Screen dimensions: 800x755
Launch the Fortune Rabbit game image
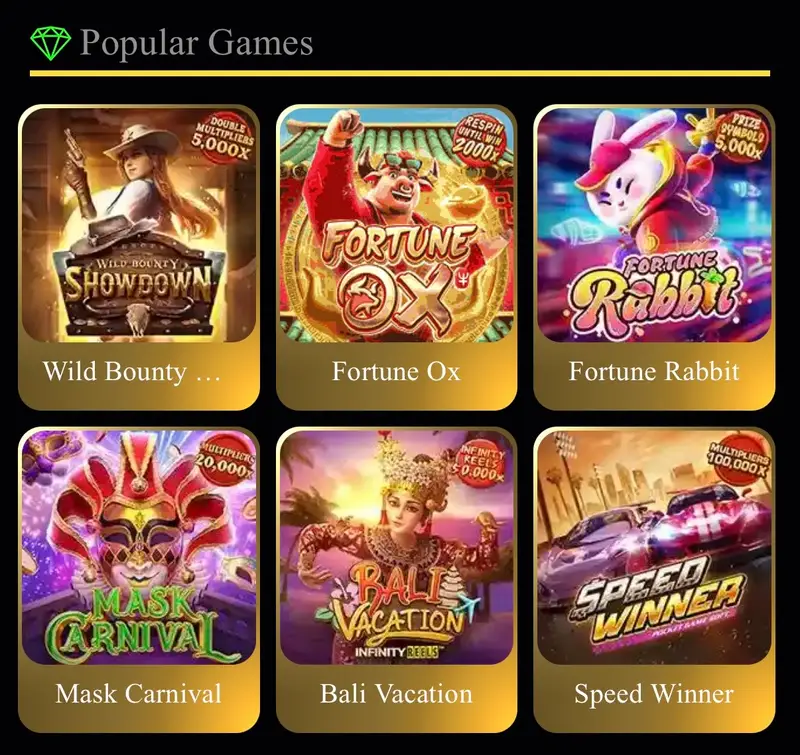[x=654, y=225]
